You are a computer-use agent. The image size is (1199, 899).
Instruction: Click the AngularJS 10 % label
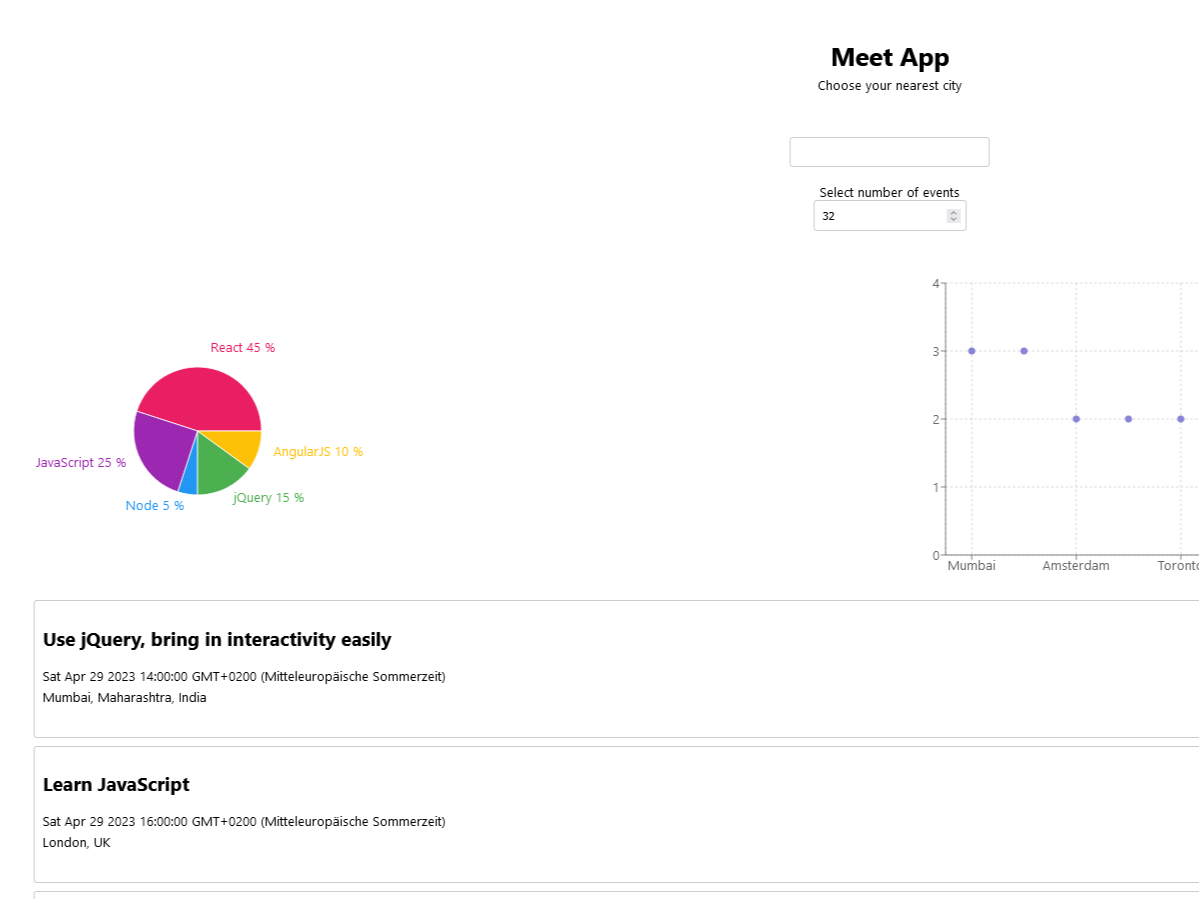(x=318, y=452)
